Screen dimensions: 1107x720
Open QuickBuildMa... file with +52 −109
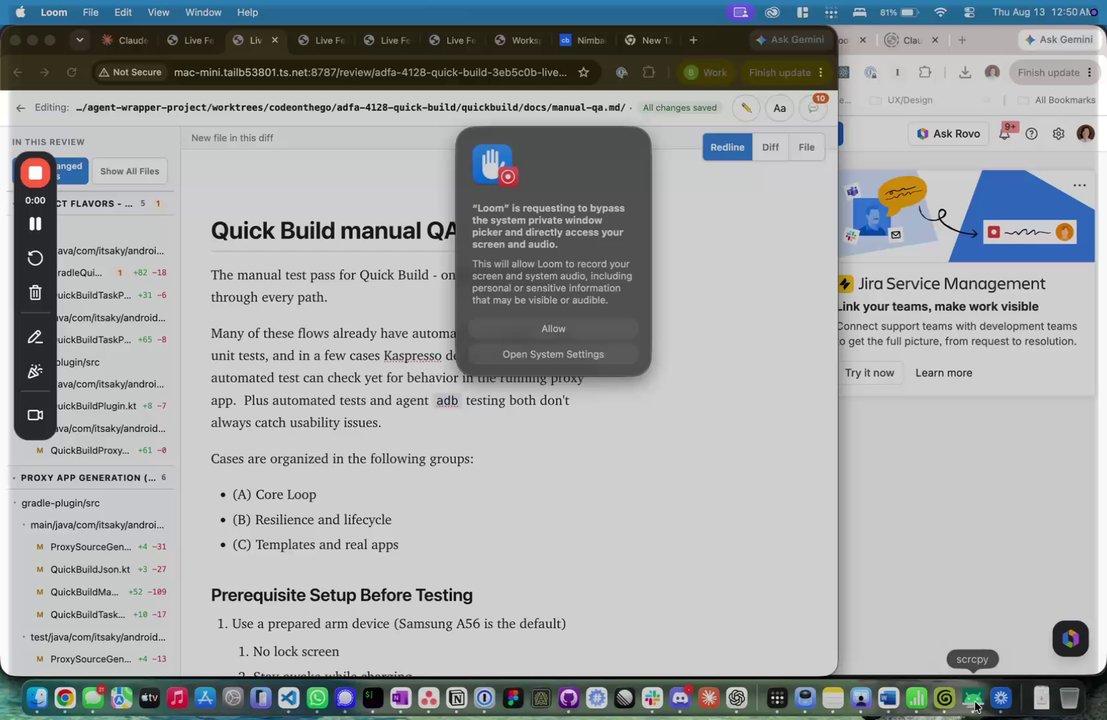point(101,592)
